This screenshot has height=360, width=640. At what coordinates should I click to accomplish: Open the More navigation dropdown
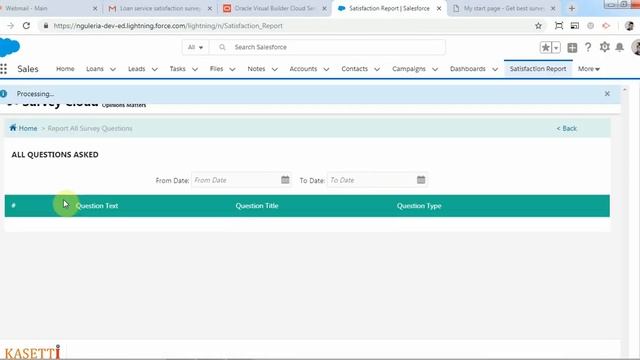(x=589, y=69)
